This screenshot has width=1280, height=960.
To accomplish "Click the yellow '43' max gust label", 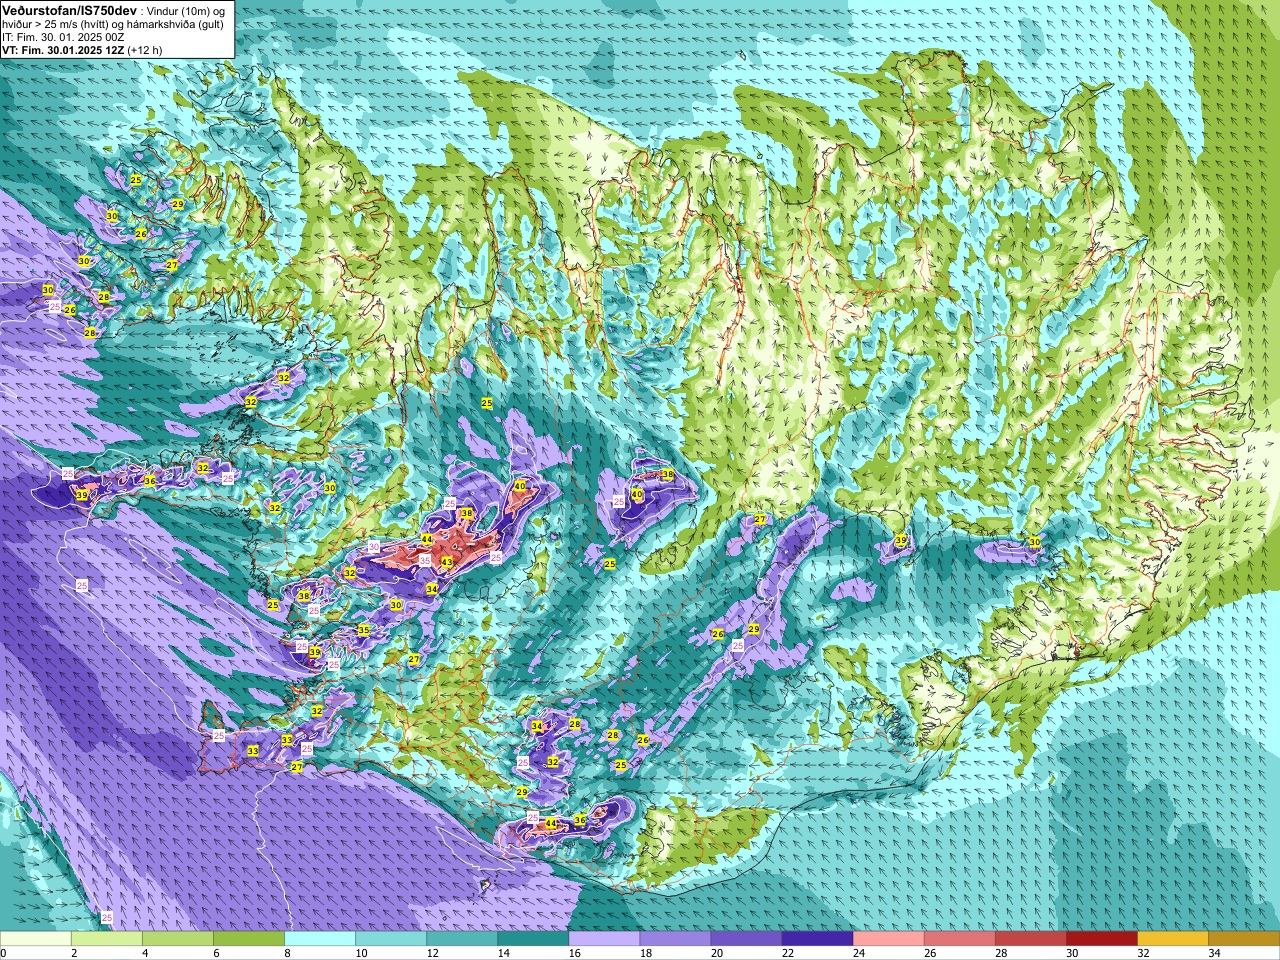I will 447,563.
